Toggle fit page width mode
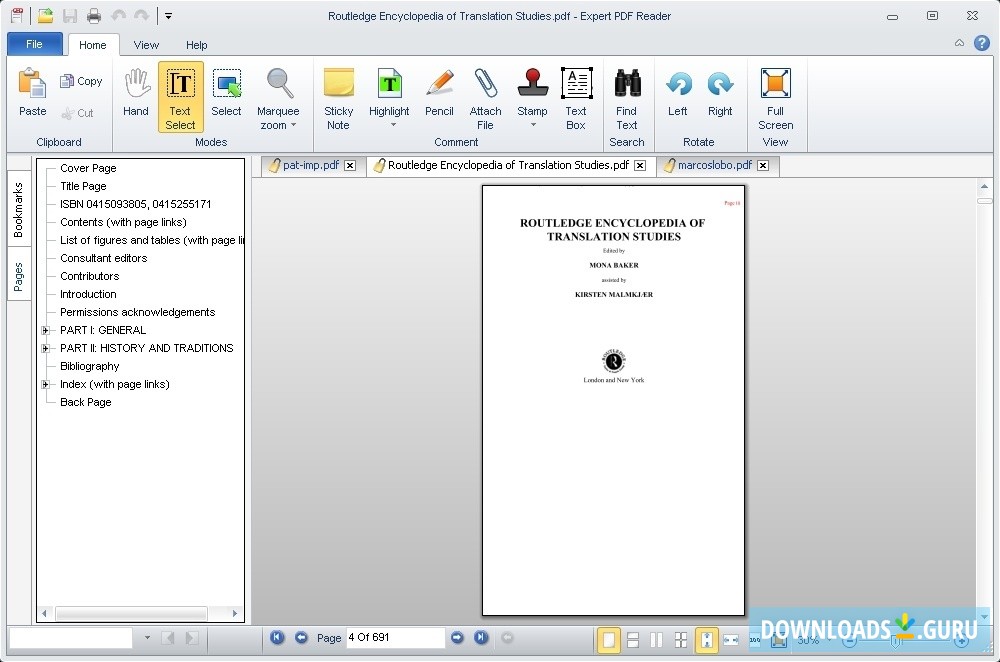 [731, 640]
